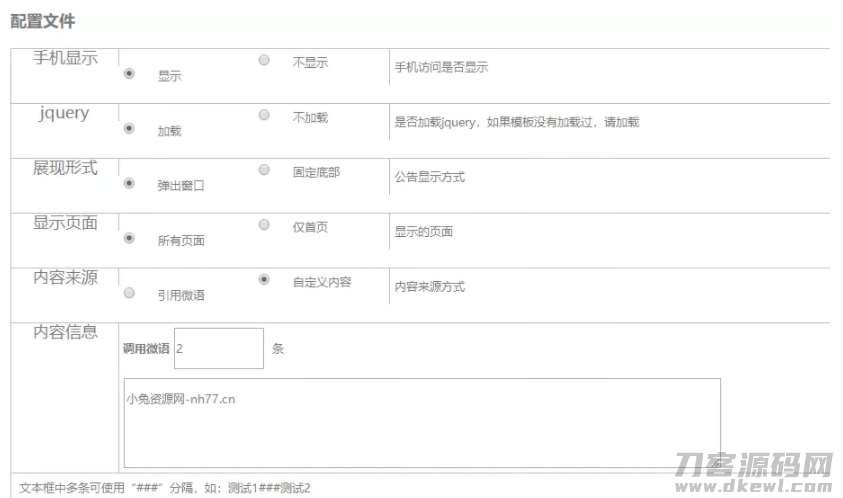Pick the 固定底部 radio option
The image size is (843, 498).
coord(264,170)
